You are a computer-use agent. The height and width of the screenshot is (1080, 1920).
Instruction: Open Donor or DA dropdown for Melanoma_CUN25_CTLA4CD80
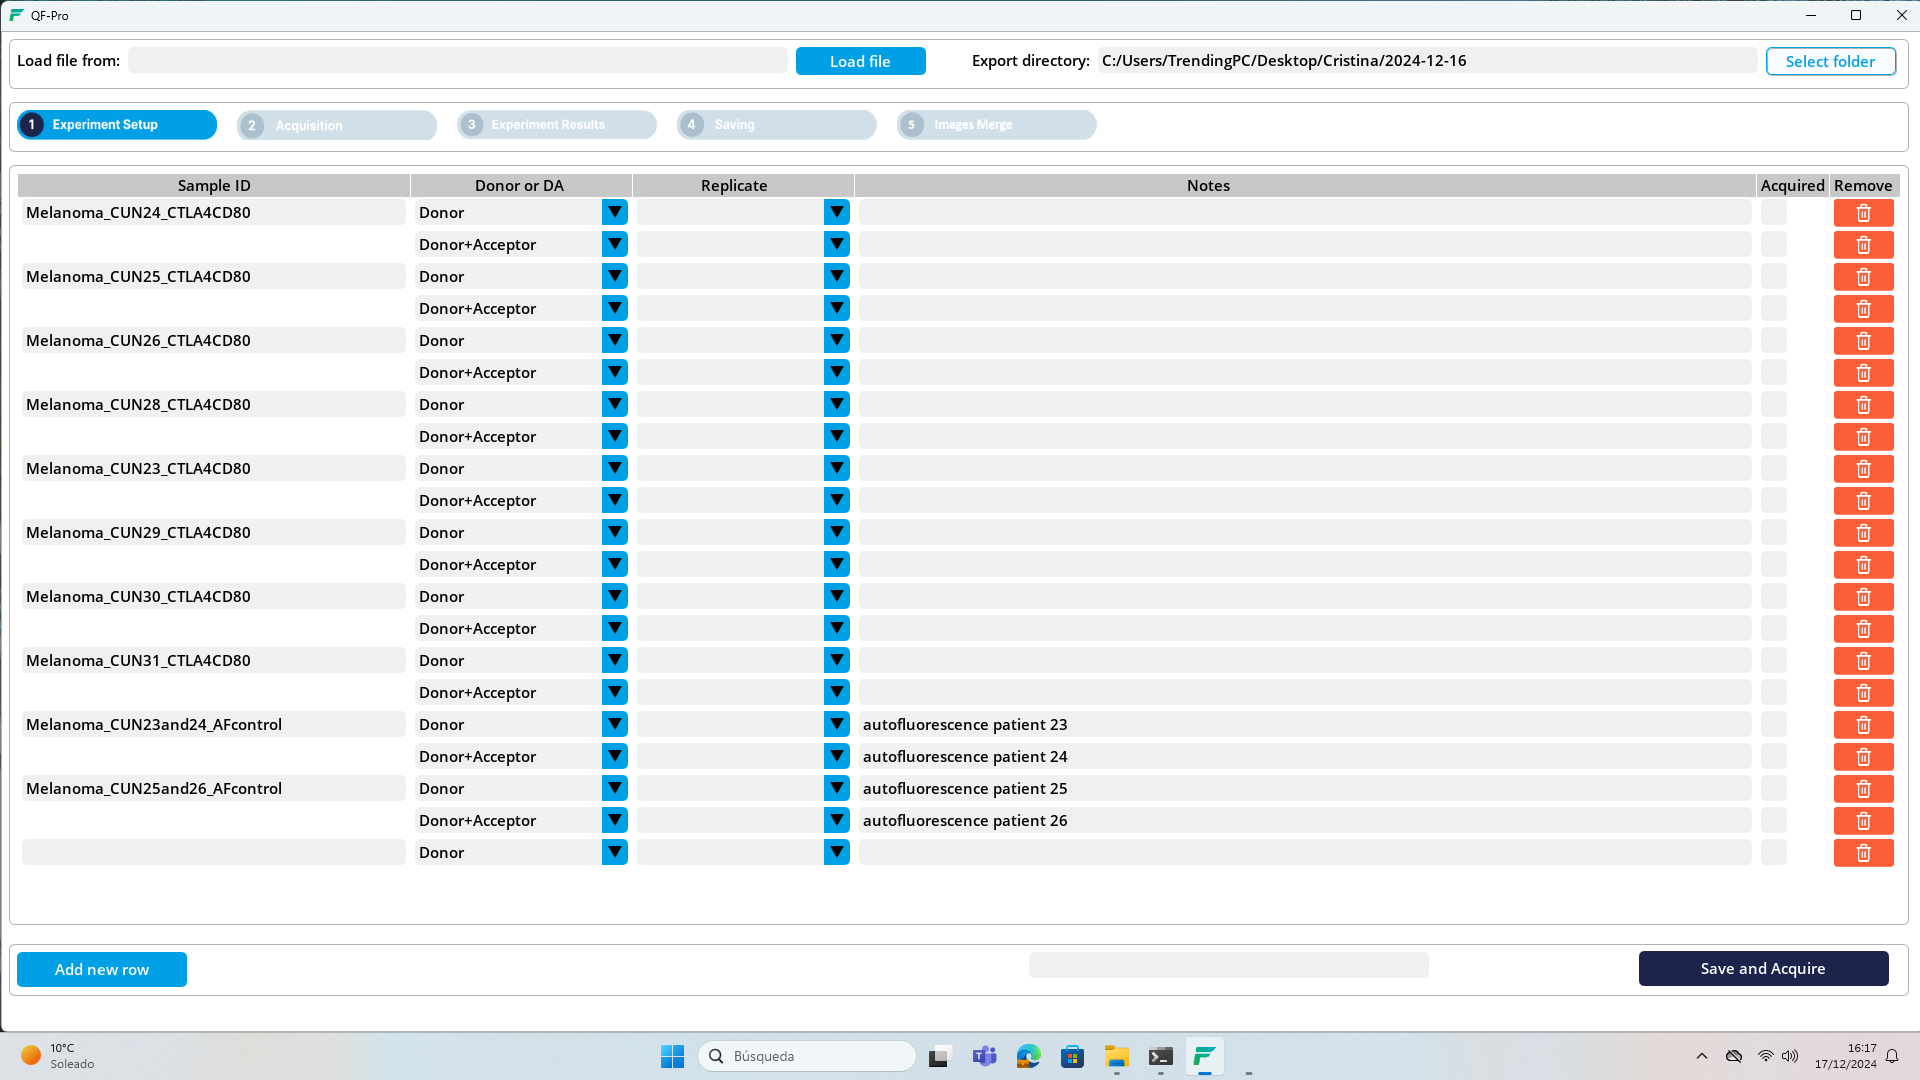[x=614, y=277]
